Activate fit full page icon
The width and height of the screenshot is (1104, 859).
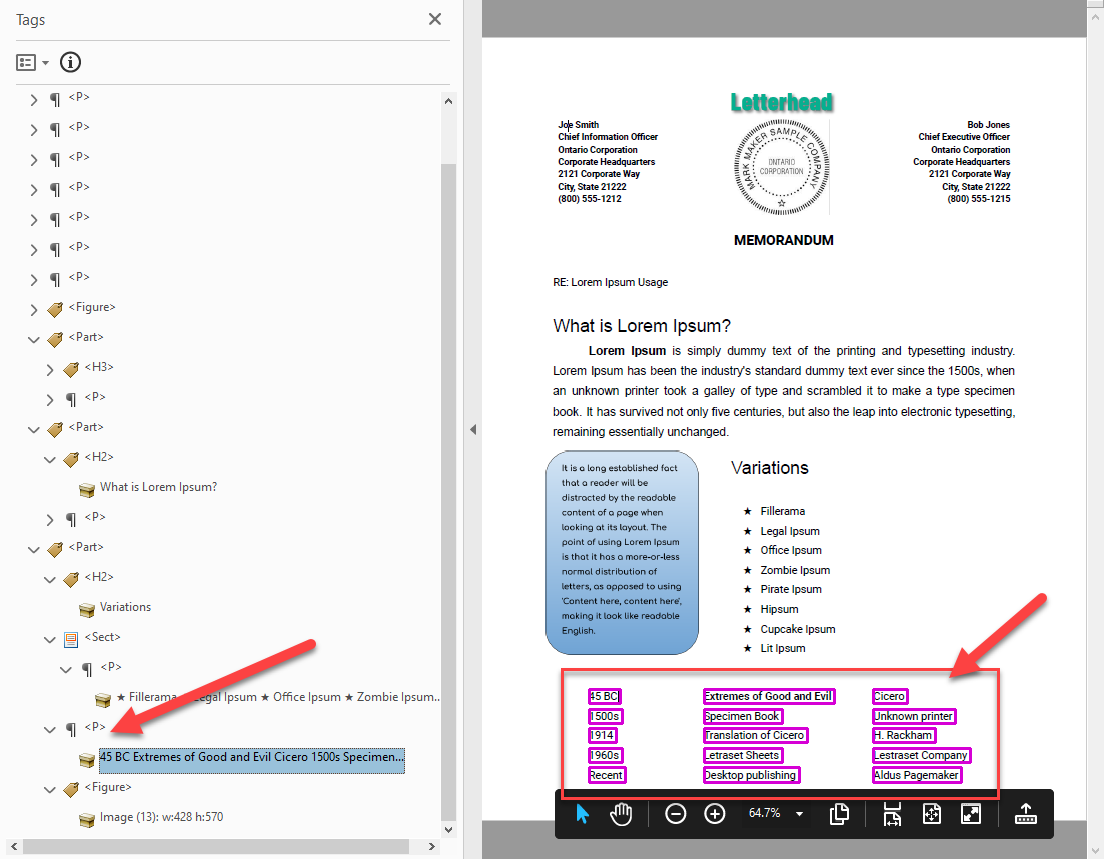[931, 814]
